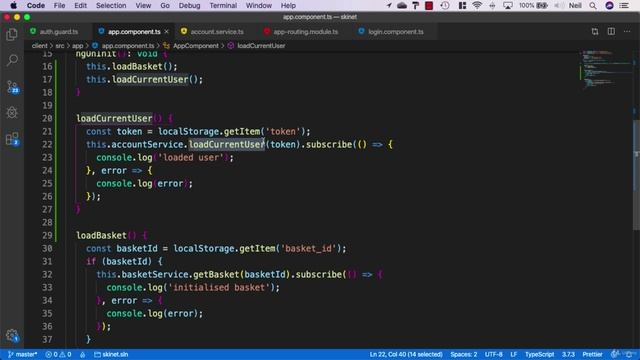Open the Search view in activity bar

click(12, 60)
